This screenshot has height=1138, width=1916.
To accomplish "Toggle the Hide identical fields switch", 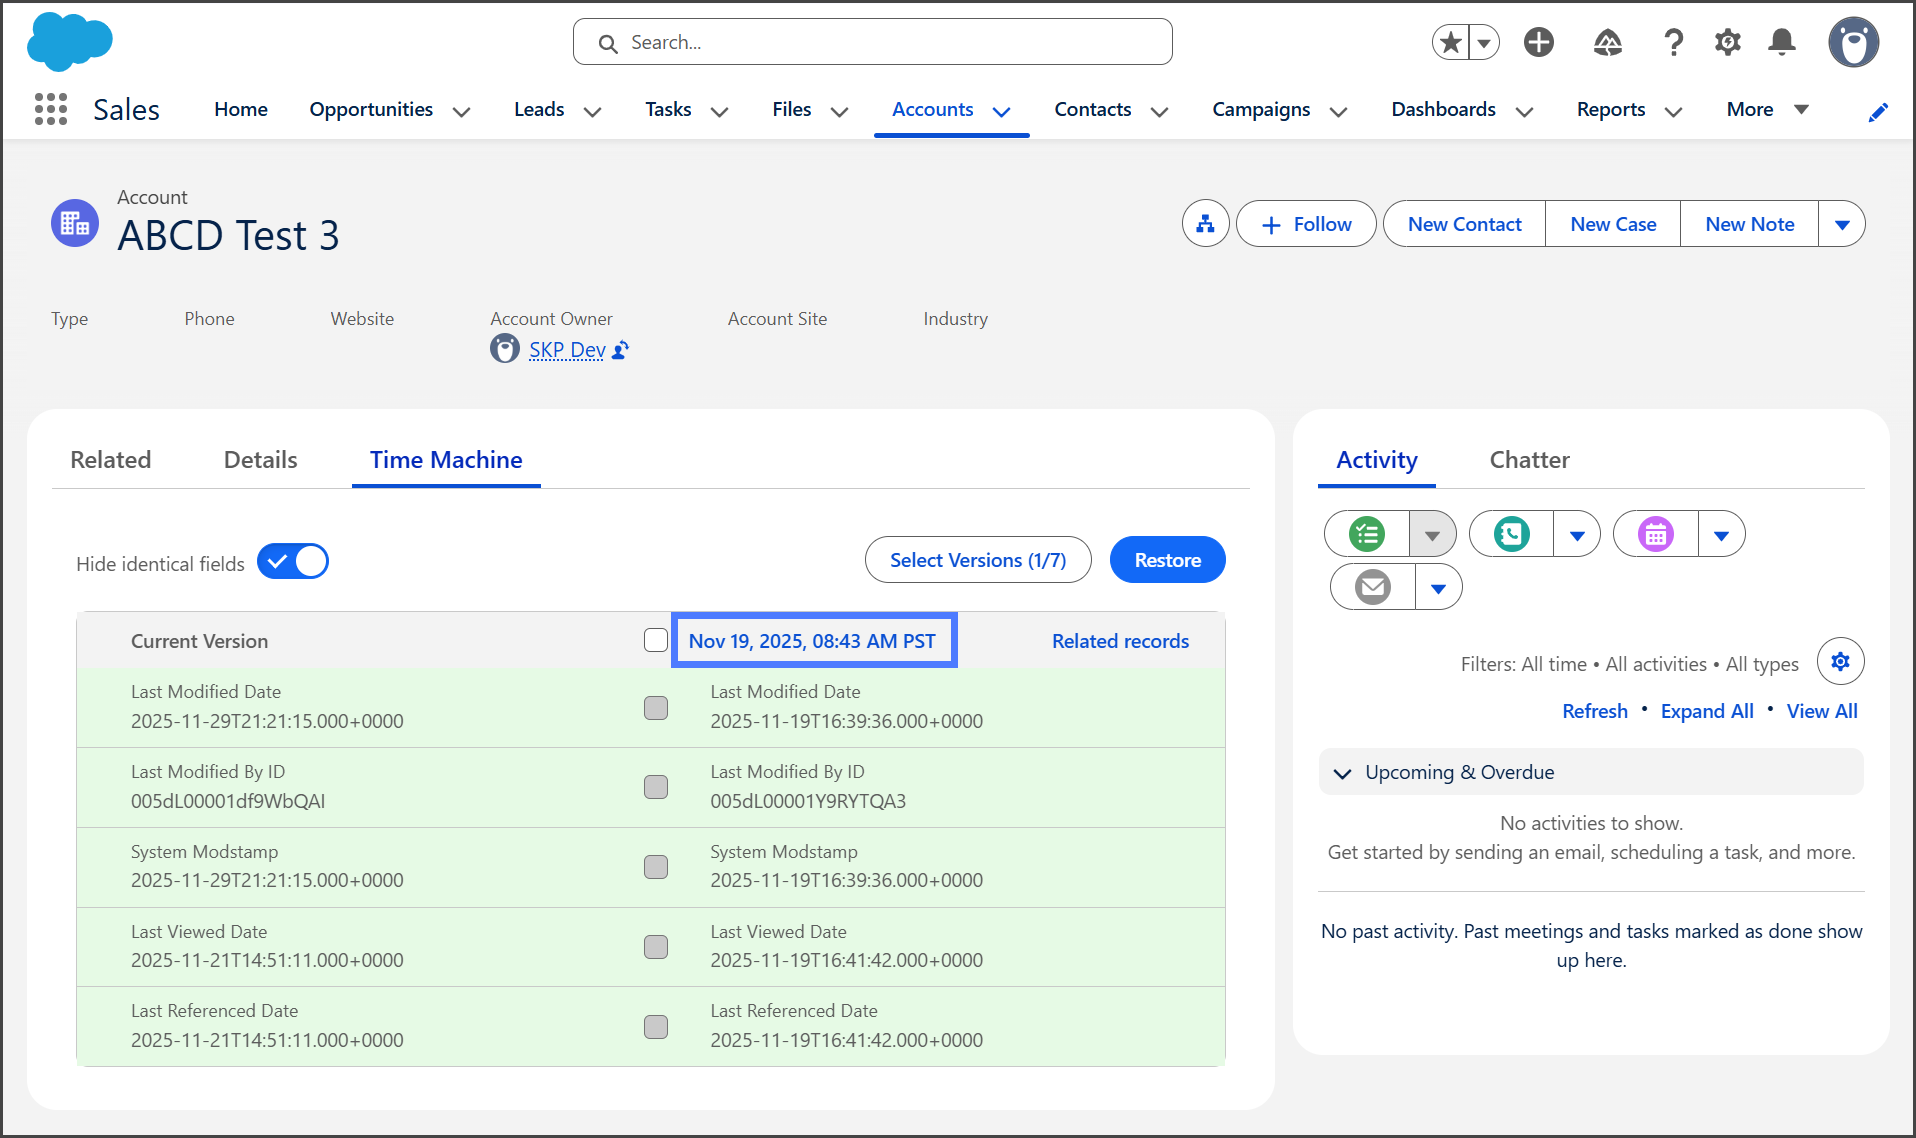I will pyautogui.click(x=293, y=562).
